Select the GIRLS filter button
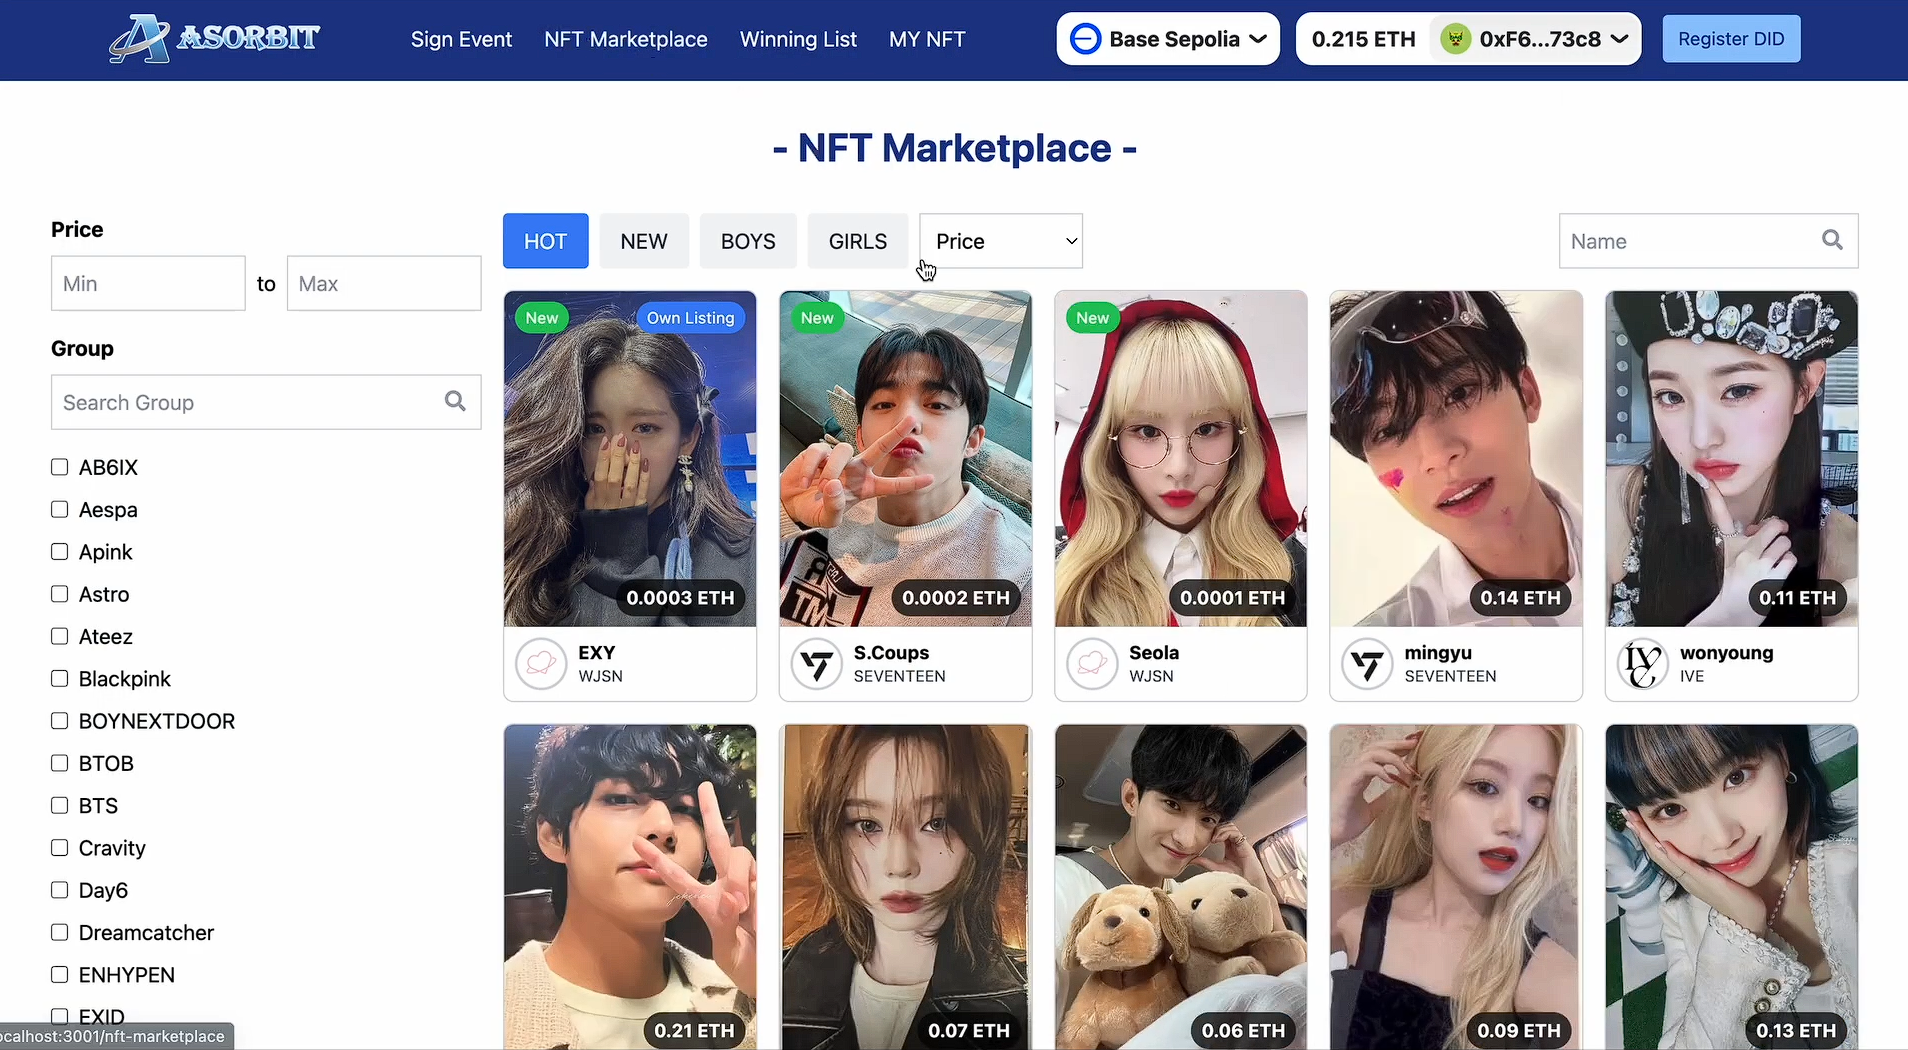The height and width of the screenshot is (1050, 1908). (857, 241)
